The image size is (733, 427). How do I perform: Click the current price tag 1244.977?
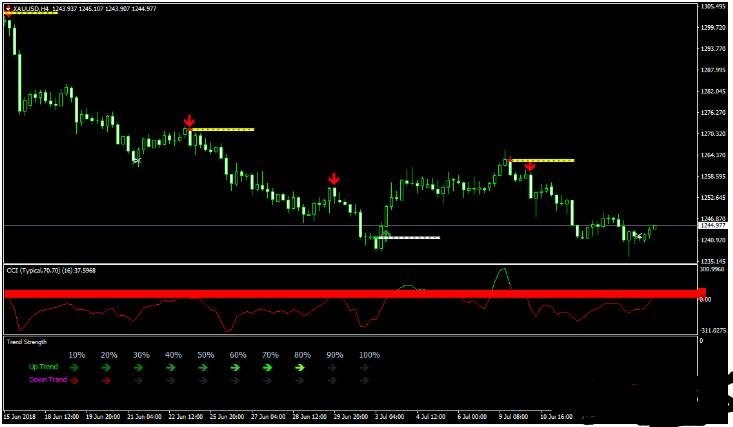pos(712,225)
